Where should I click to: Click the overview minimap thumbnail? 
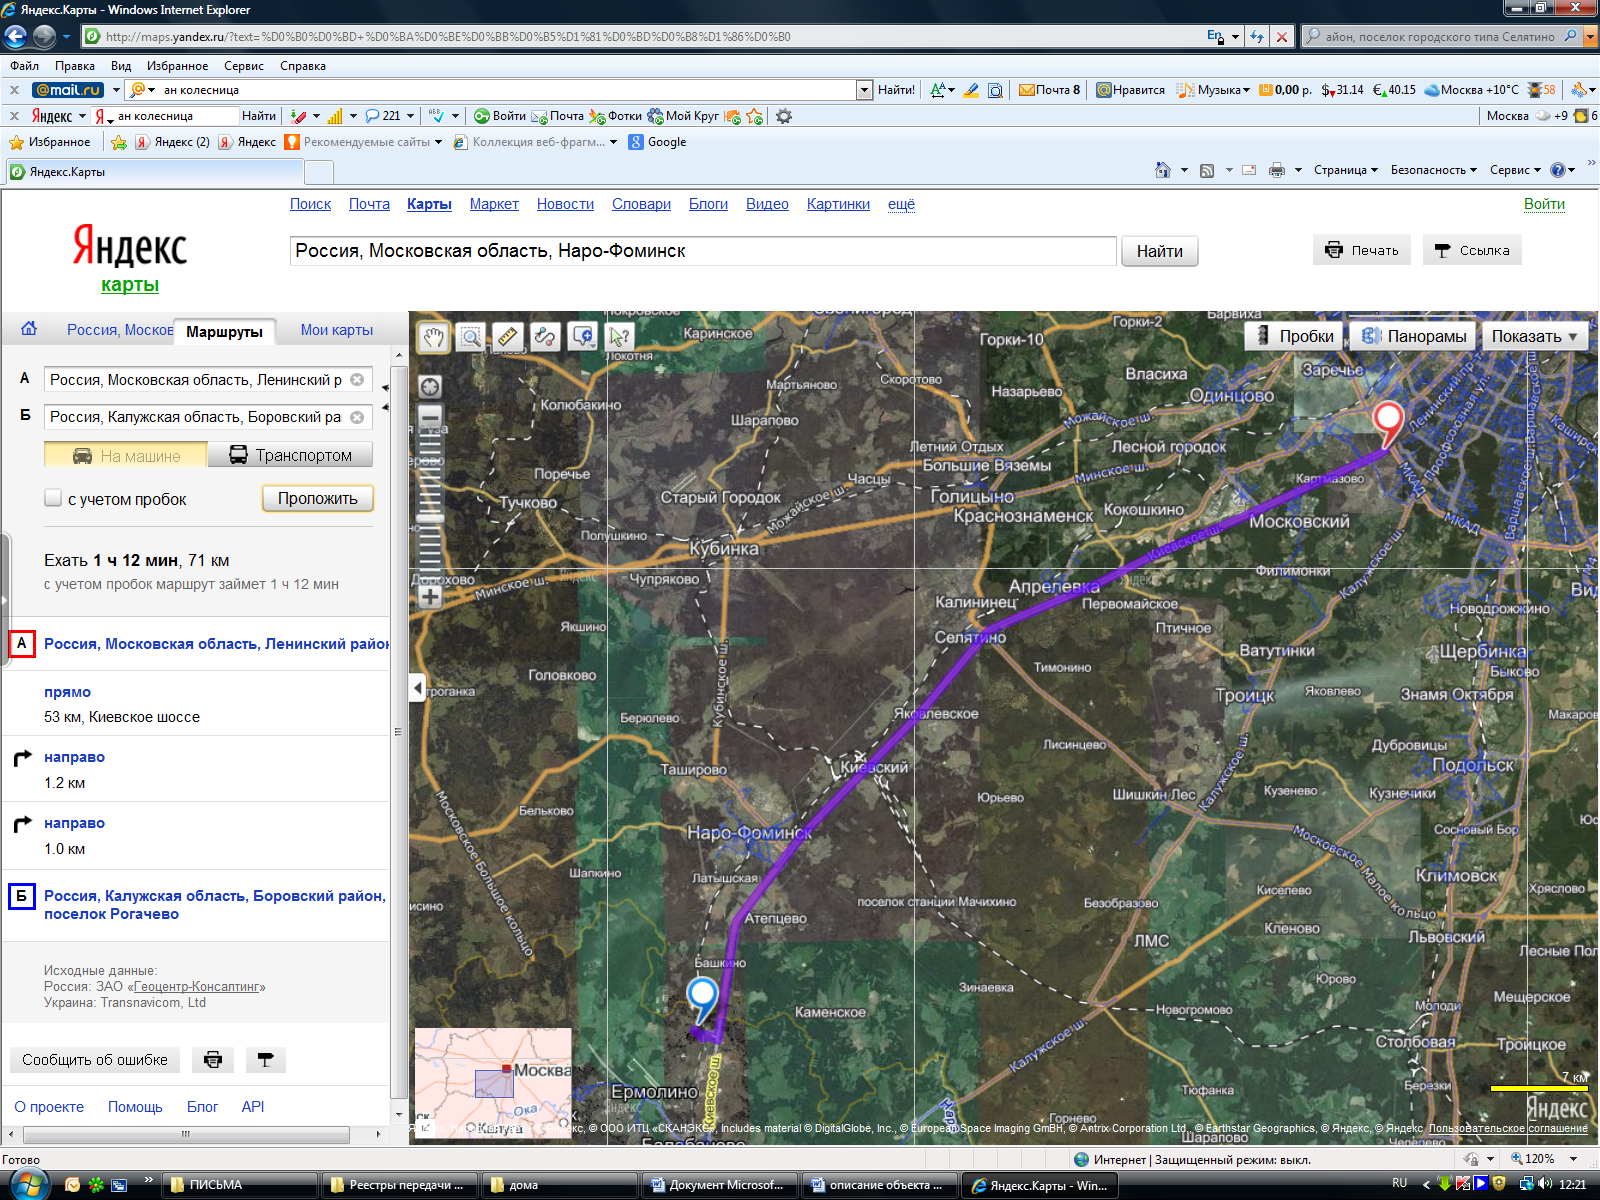pos(493,1082)
